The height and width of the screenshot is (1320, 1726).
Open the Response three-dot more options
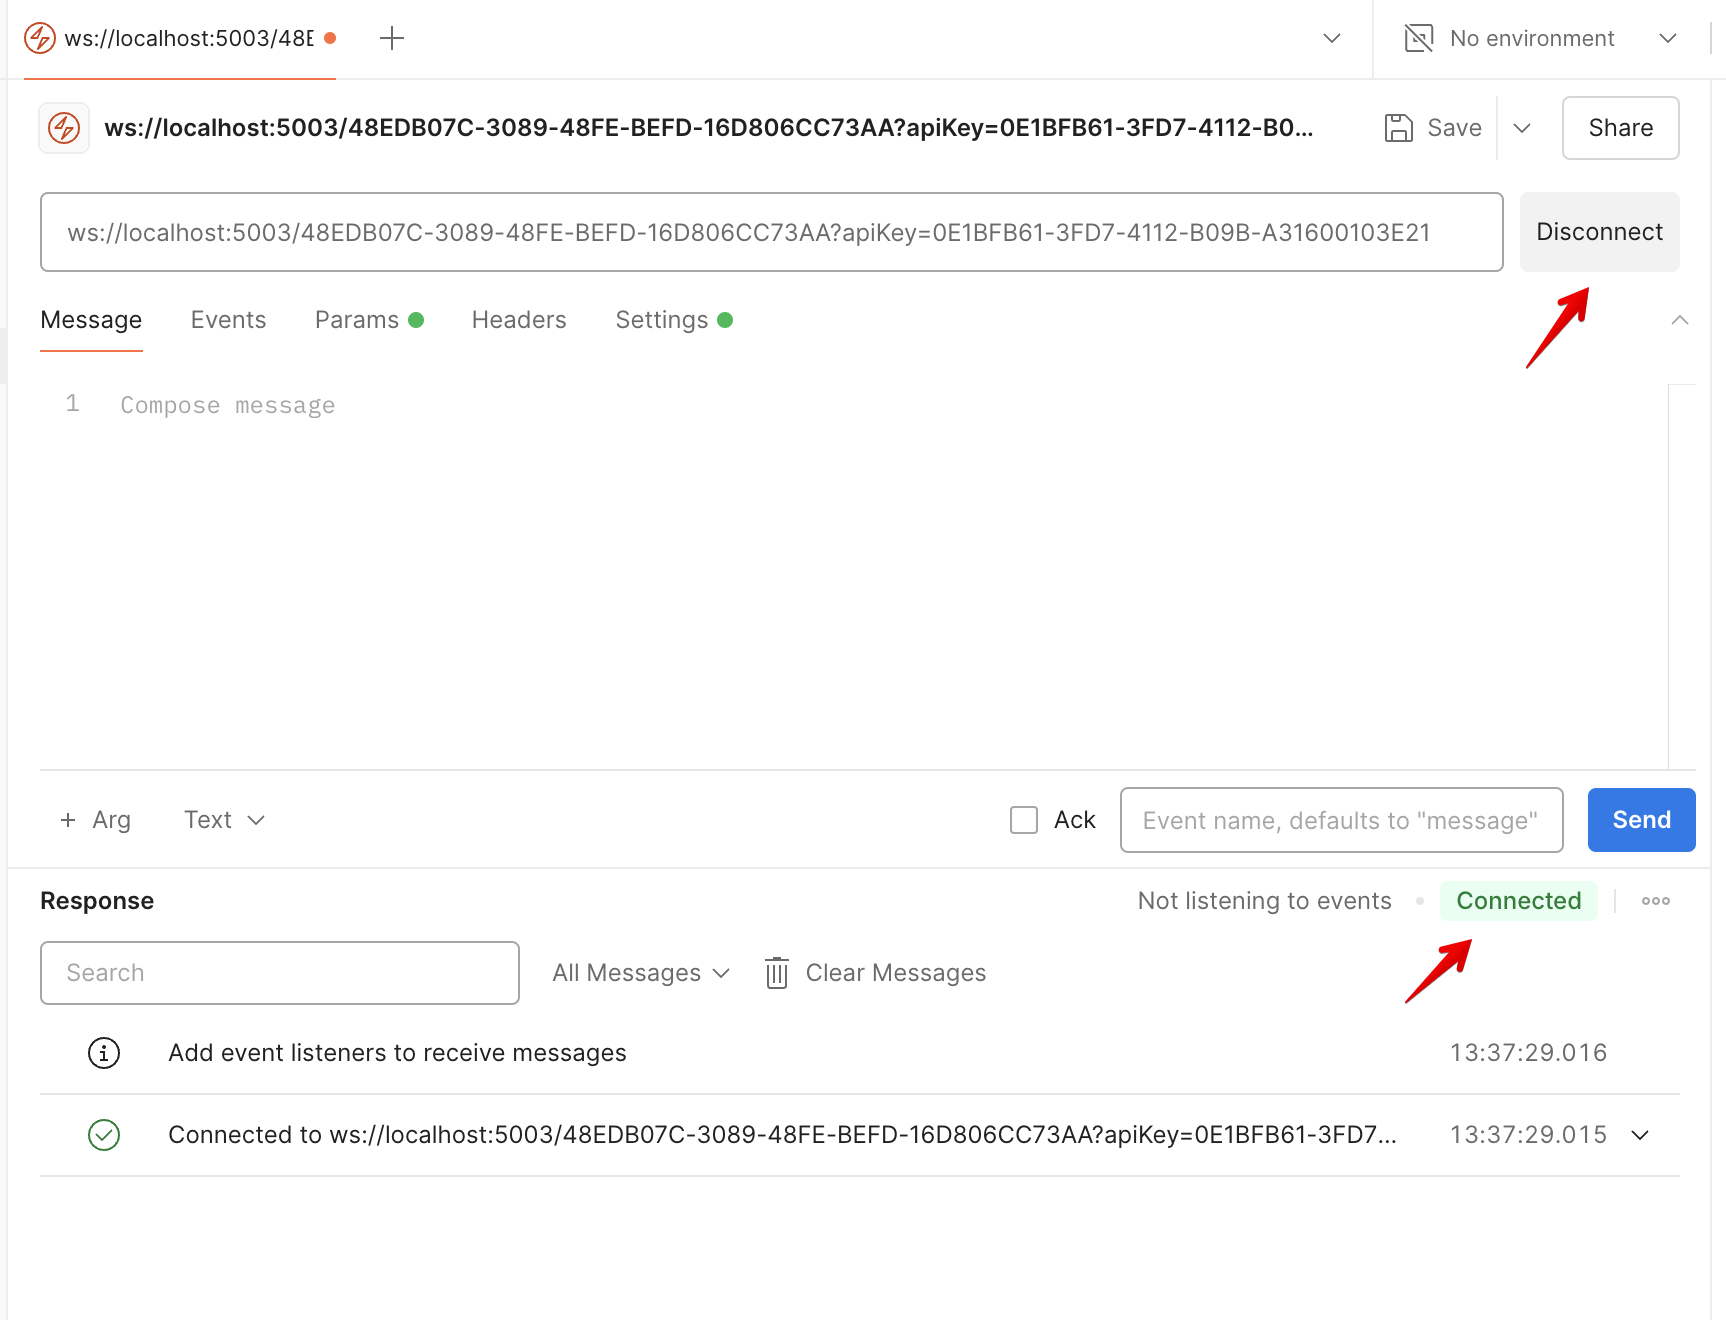[x=1656, y=901]
